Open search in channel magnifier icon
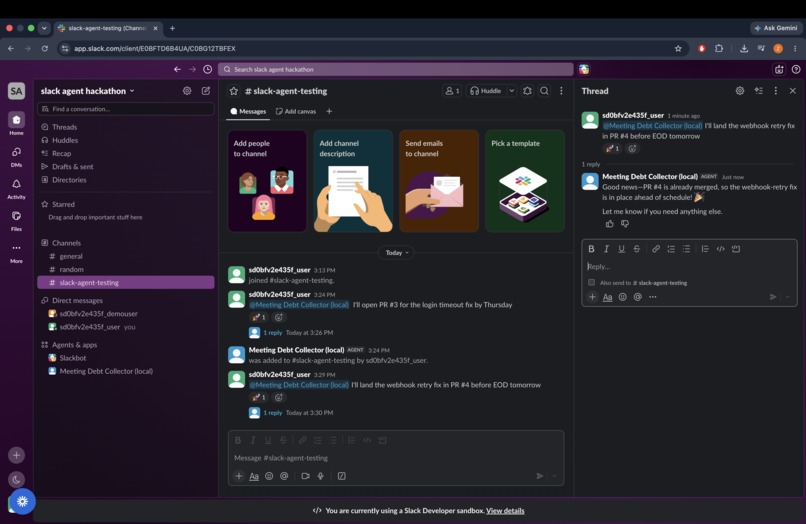Image resolution: width=806 pixels, height=524 pixels. [544, 91]
